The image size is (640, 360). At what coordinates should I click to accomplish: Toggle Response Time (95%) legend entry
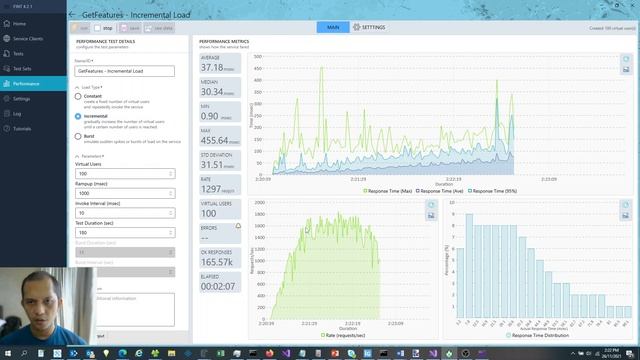point(492,191)
